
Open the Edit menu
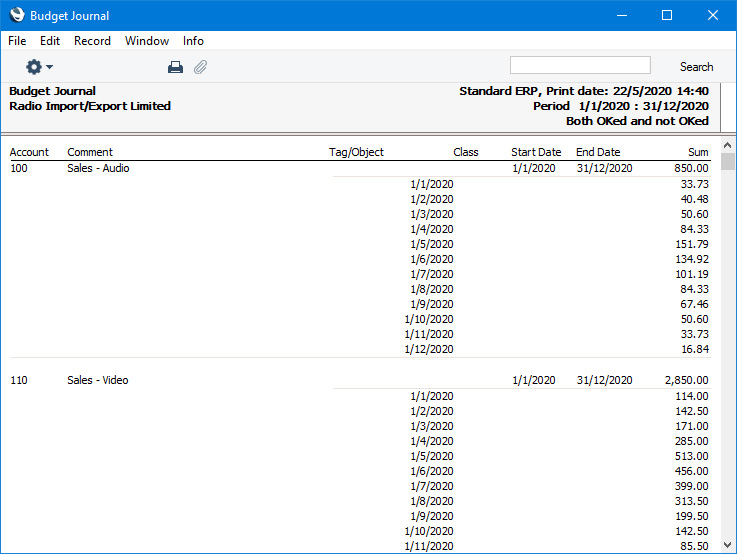click(x=50, y=41)
